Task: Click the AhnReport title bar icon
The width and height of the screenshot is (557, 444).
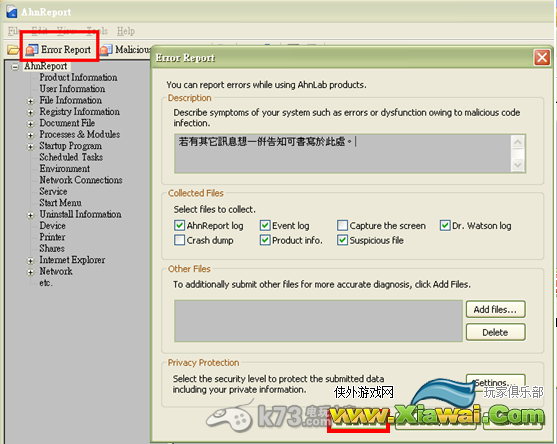Action: tap(12, 12)
